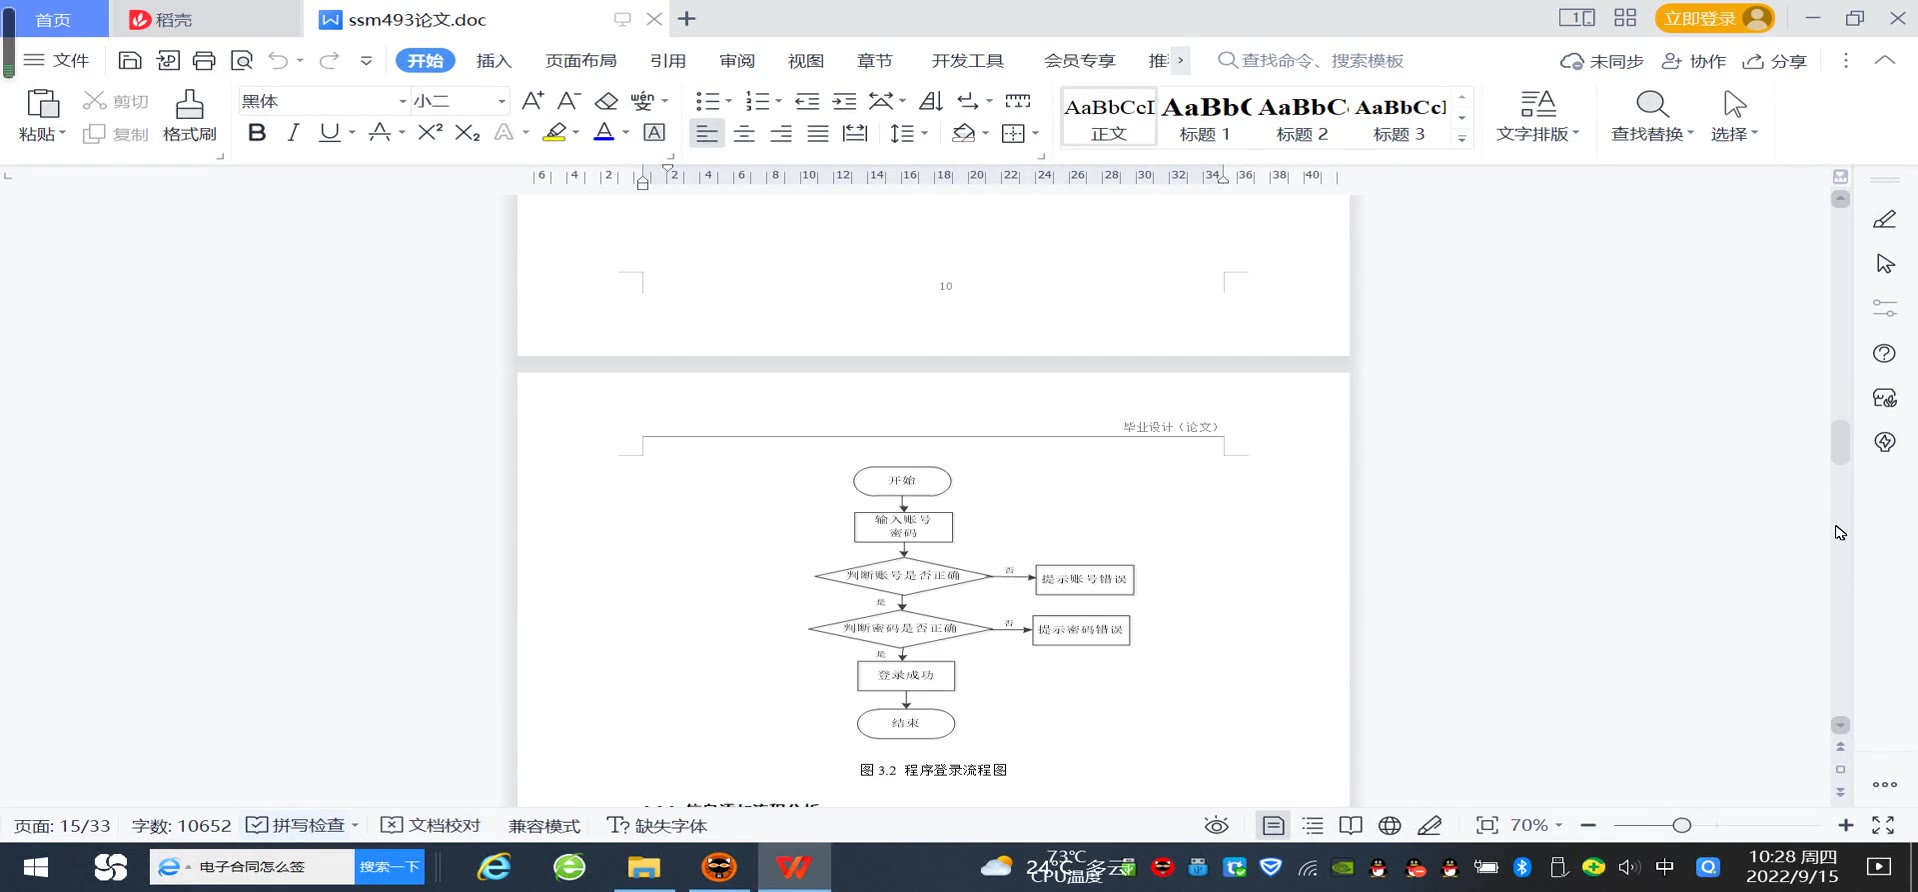
Task: Increase indent icon
Action: click(x=844, y=101)
